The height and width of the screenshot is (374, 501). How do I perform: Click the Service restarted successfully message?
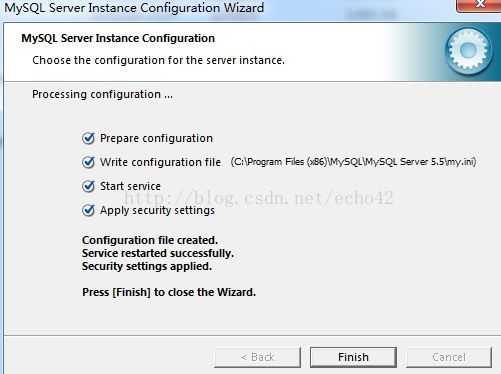pos(158,253)
